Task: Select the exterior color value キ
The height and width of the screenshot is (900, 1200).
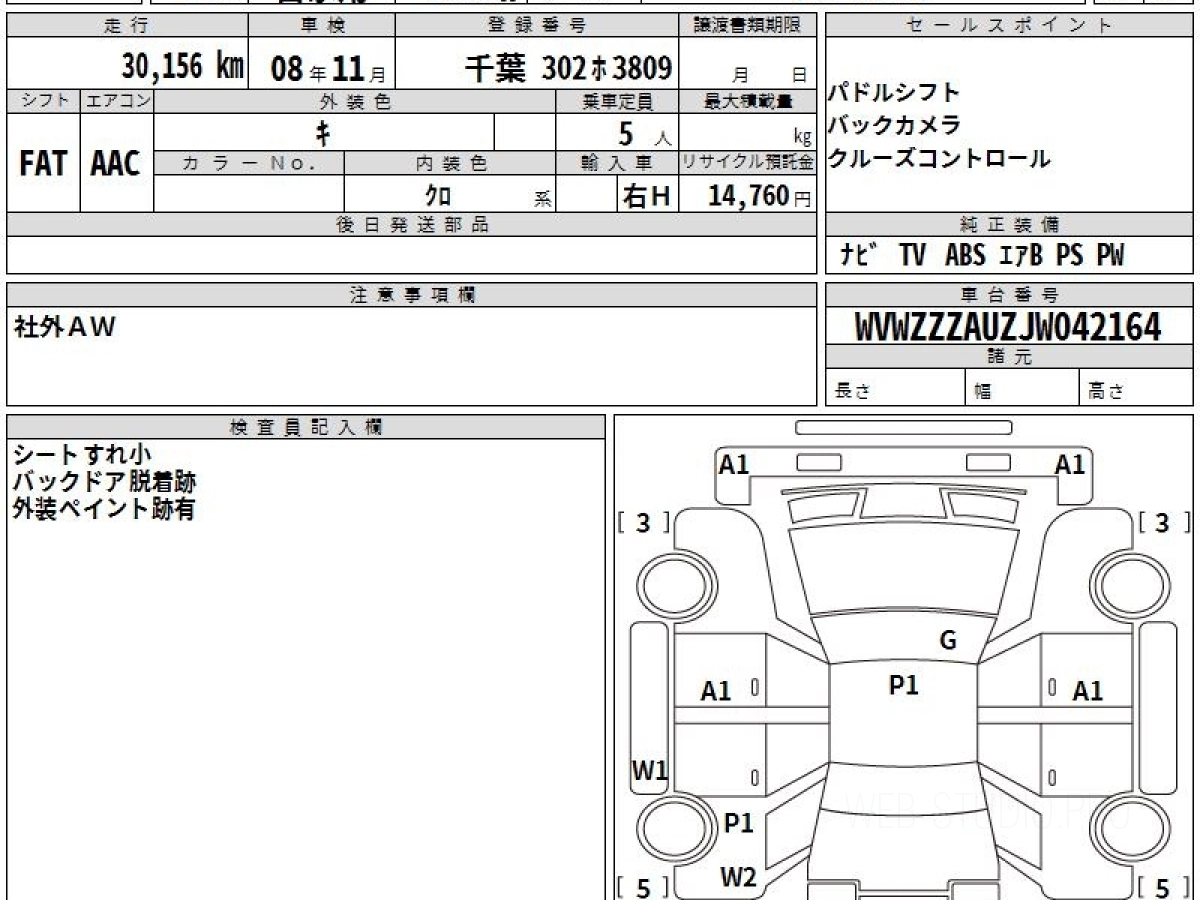Action: pyautogui.click(x=322, y=132)
